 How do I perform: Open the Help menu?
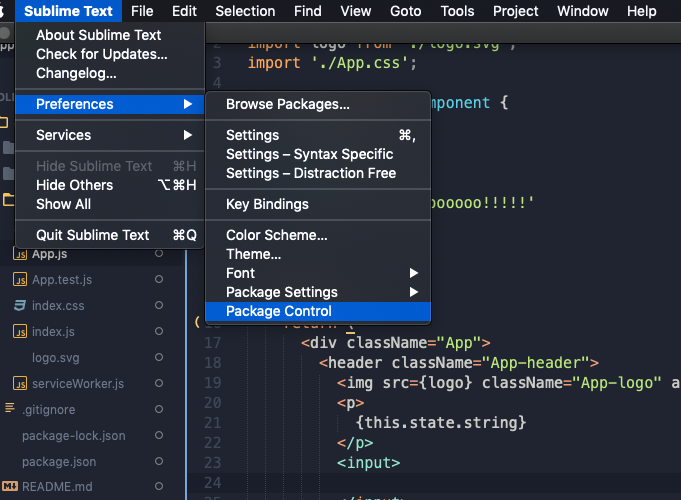(x=641, y=11)
